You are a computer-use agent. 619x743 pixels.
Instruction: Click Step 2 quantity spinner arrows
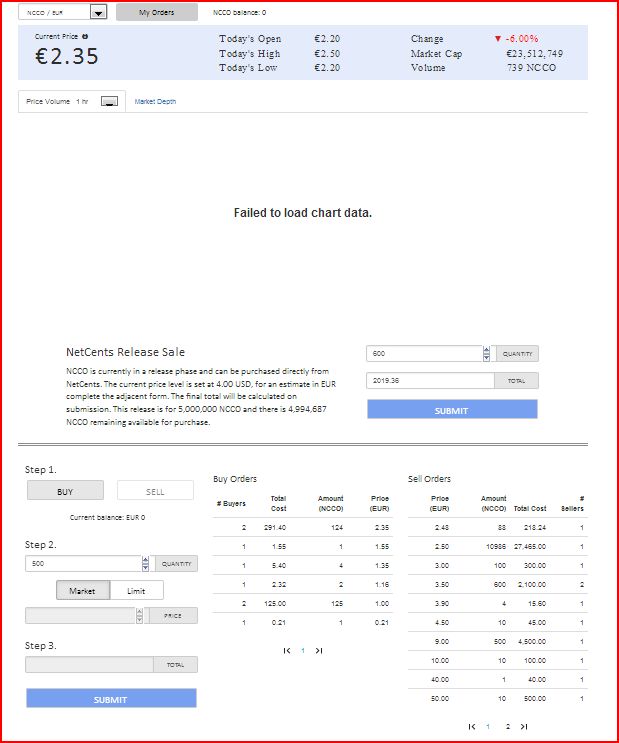coord(146,564)
